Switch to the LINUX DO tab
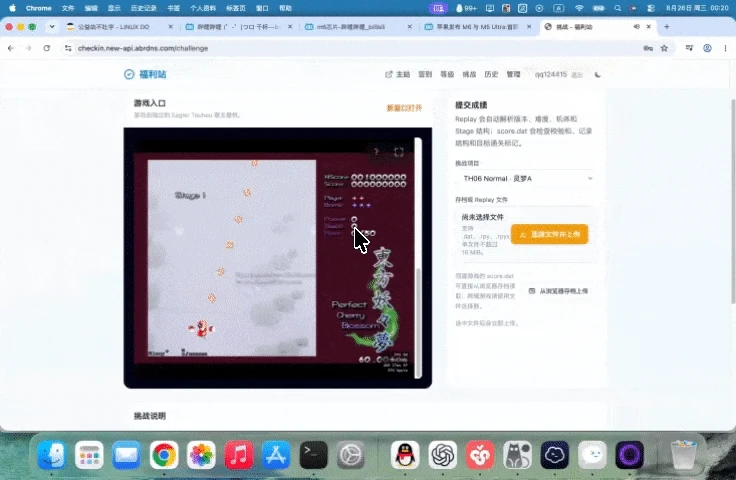 (x=119, y=27)
